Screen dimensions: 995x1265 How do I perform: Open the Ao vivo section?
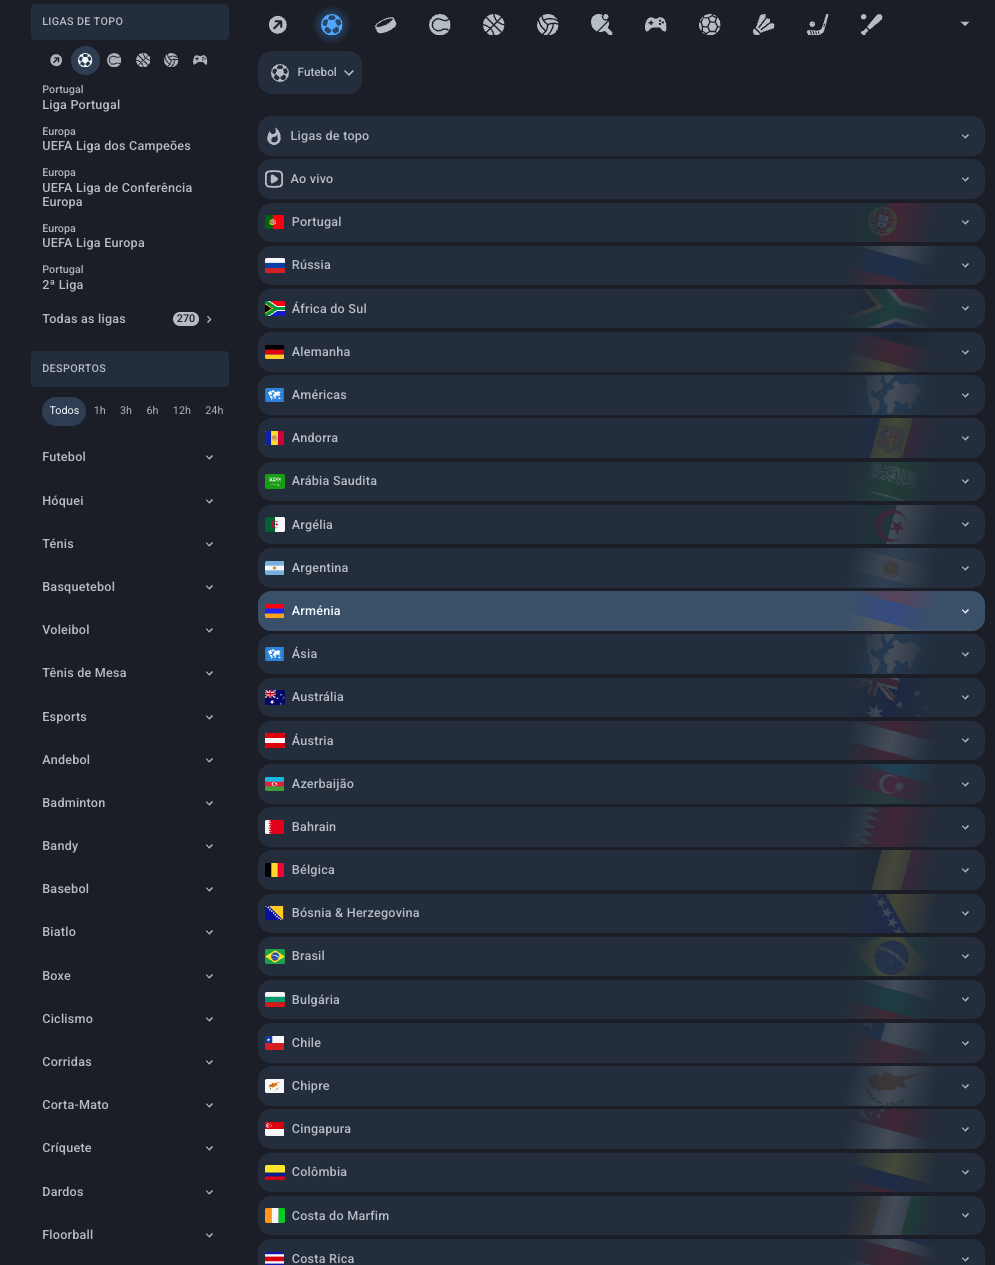pos(621,179)
